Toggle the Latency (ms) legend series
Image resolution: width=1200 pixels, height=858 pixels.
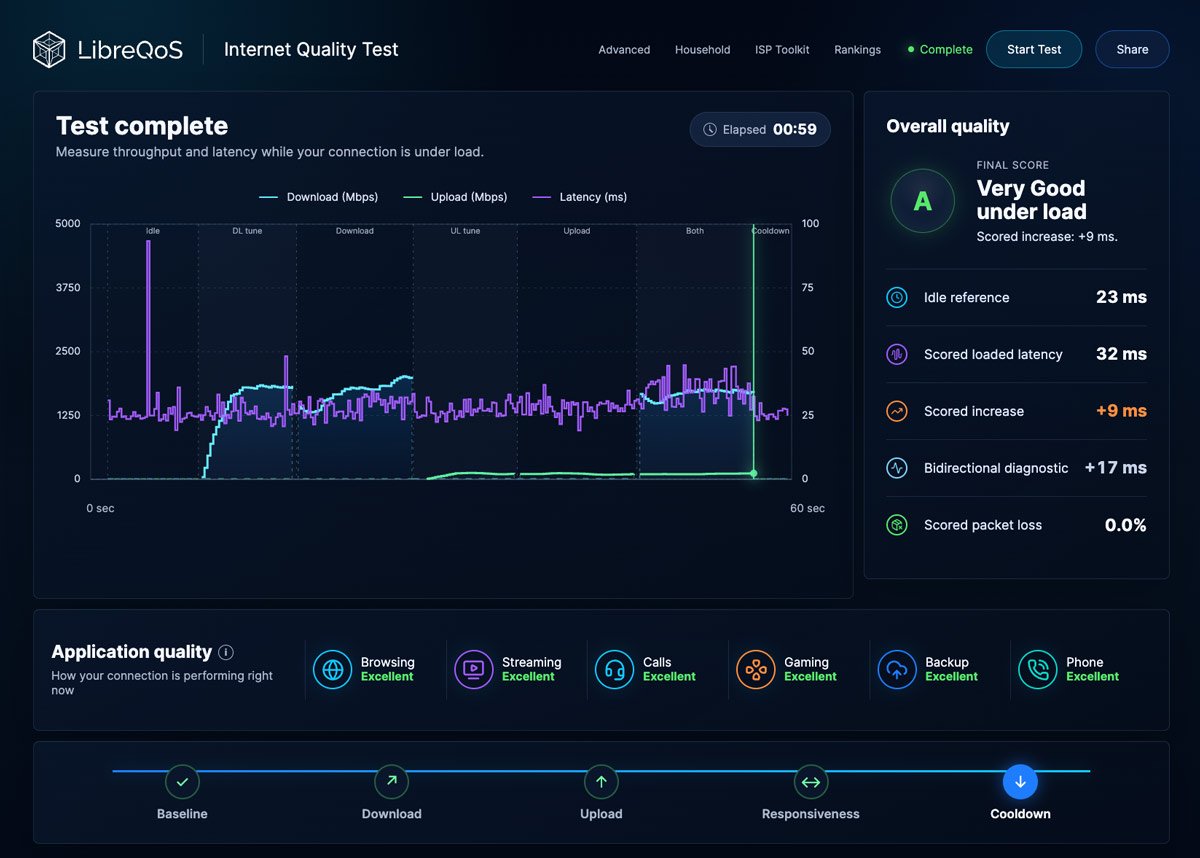(x=580, y=197)
